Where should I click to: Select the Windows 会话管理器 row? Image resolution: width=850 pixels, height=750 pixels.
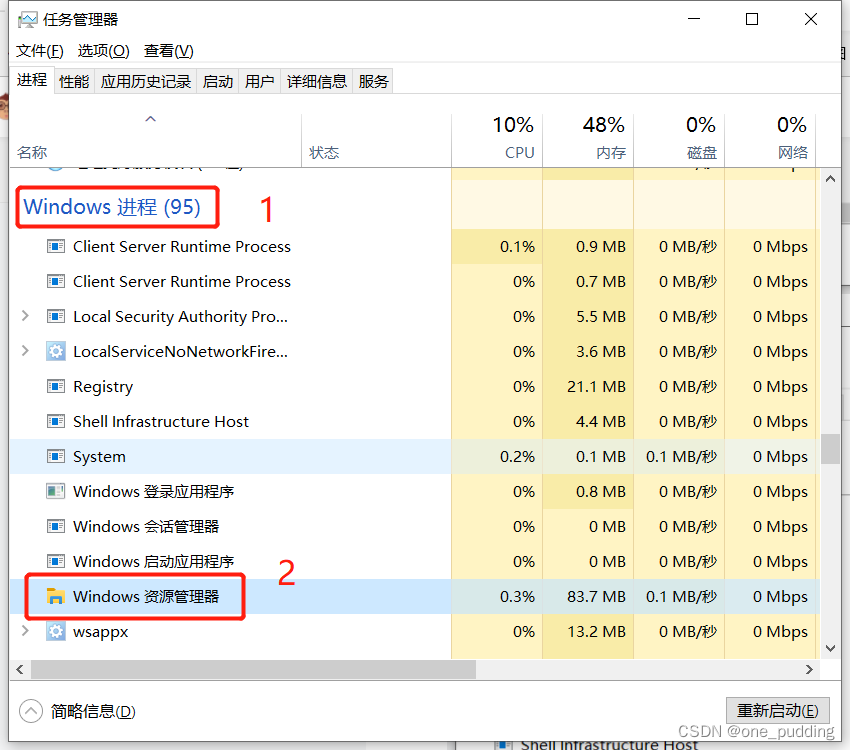[x=415, y=526]
